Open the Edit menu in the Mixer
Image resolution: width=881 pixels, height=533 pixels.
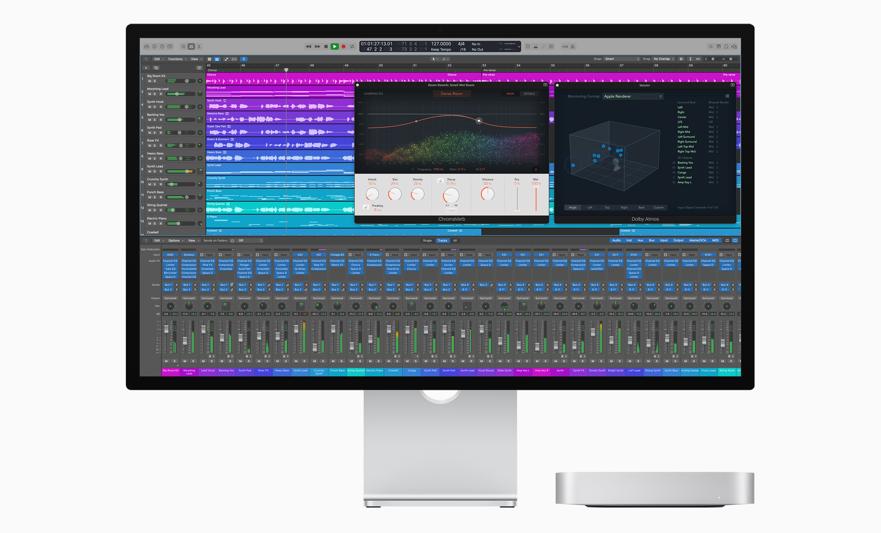[x=157, y=240]
